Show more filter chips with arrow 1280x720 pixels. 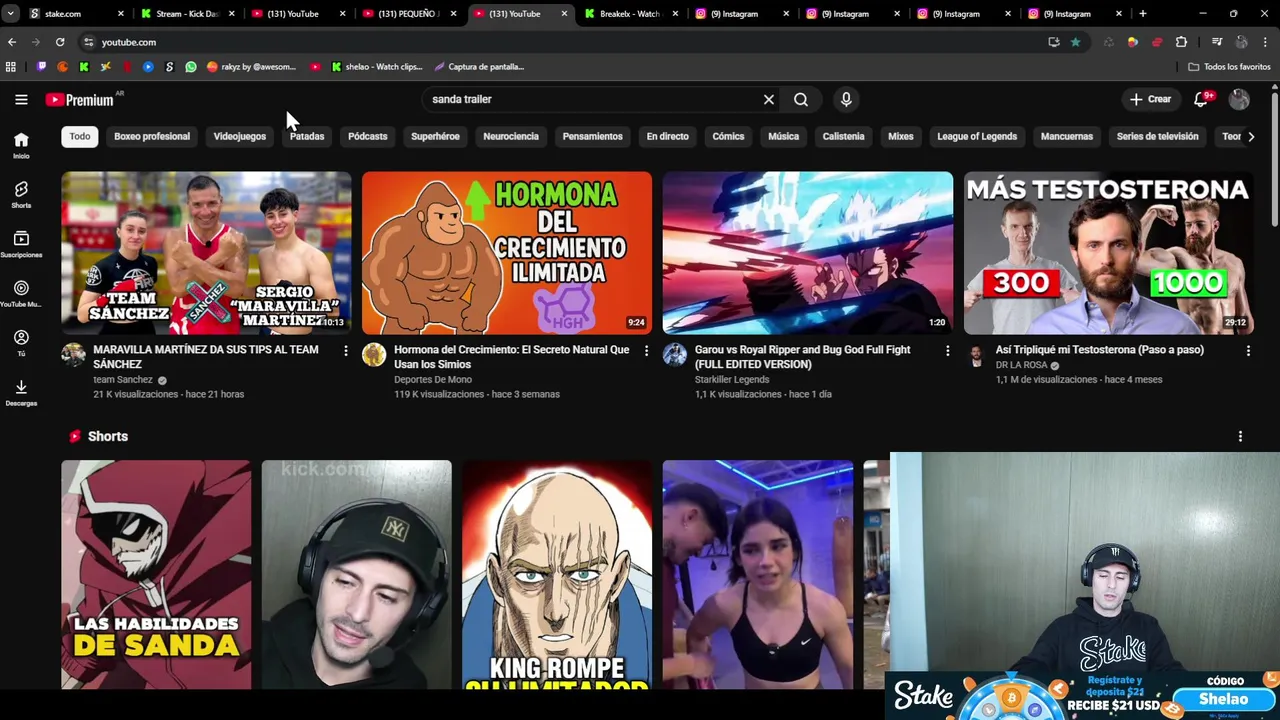click(x=1250, y=136)
